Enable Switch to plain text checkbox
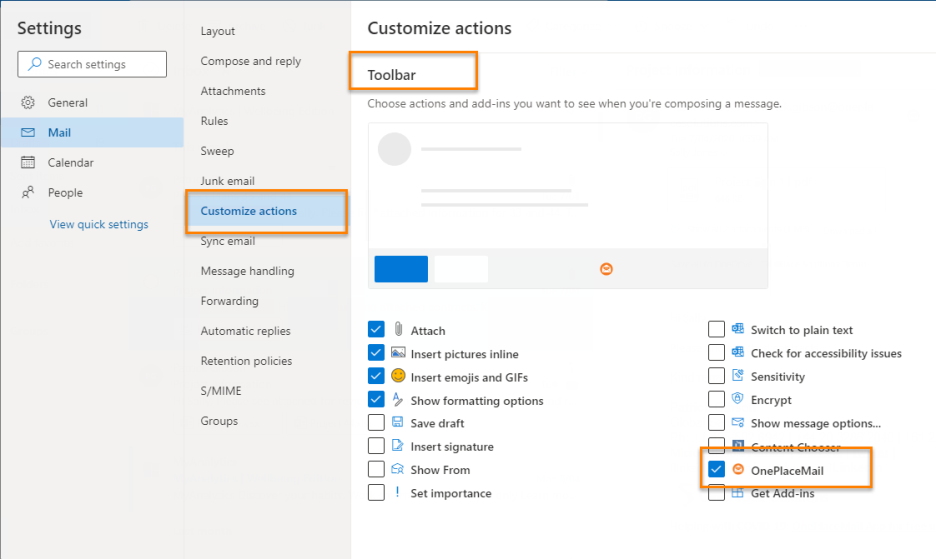Image resolution: width=936 pixels, height=559 pixels. (x=716, y=329)
